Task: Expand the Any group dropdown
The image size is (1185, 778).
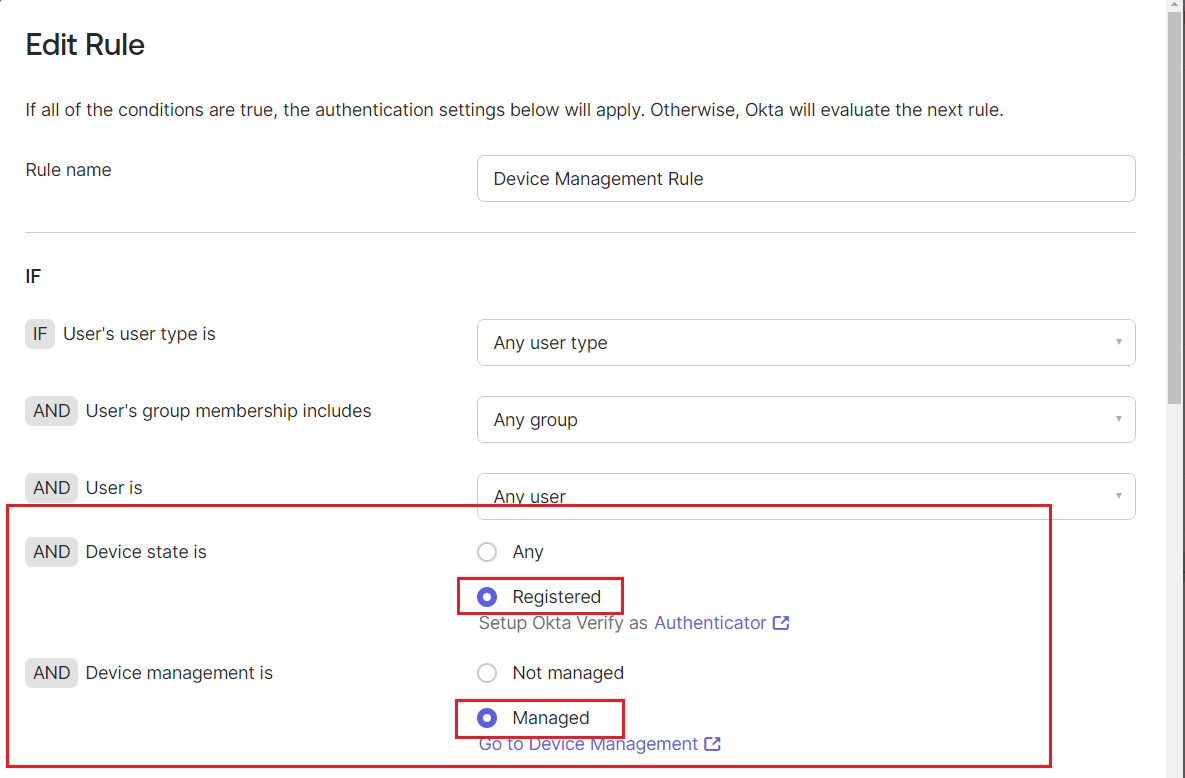Action: (x=805, y=419)
